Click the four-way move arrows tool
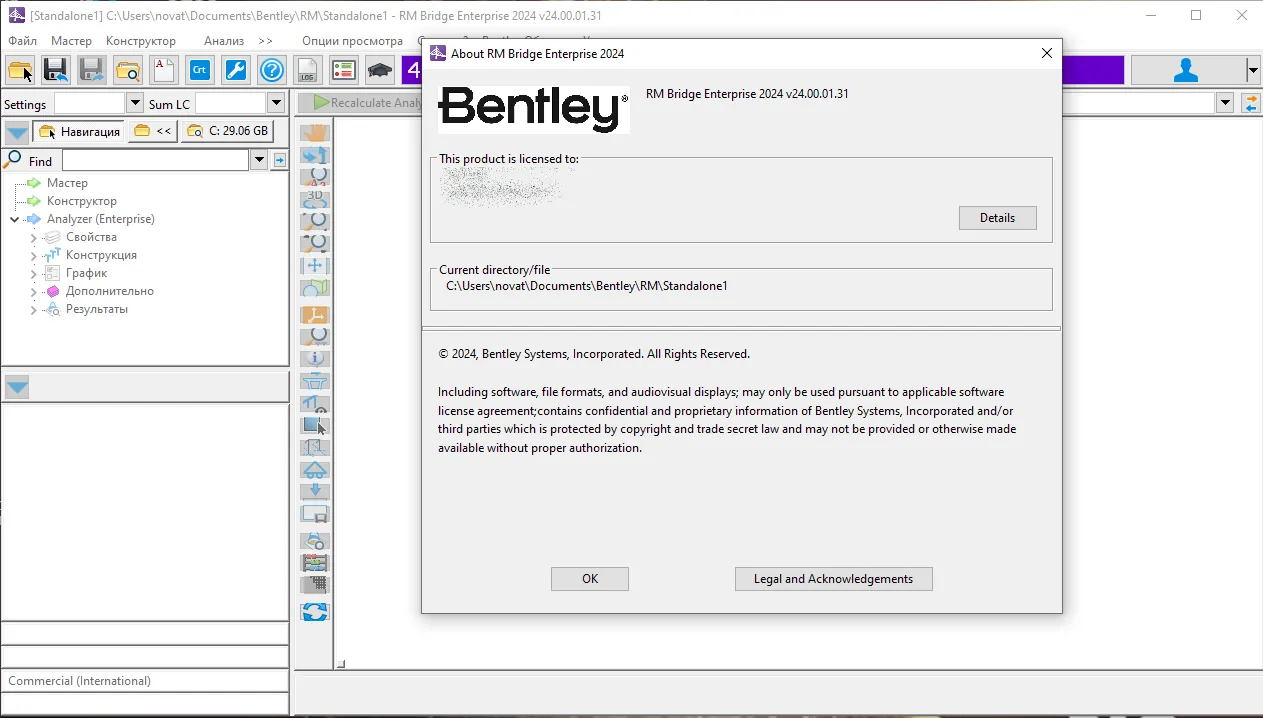This screenshot has height=718, width=1263. pyautogui.click(x=315, y=265)
